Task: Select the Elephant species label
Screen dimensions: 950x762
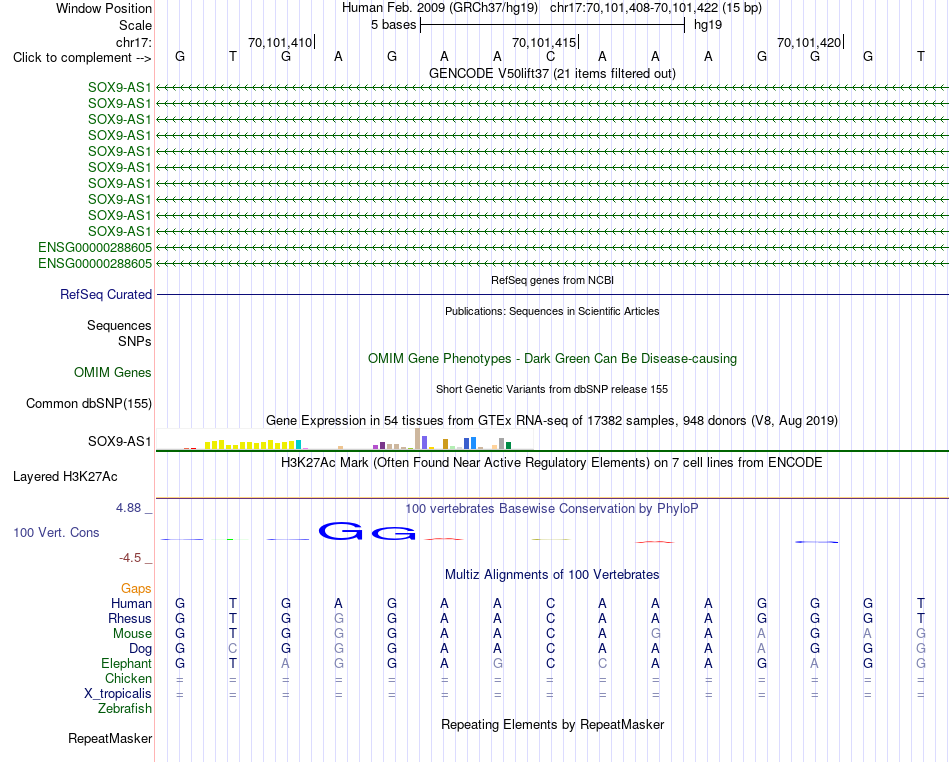Action: pyautogui.click(x=126, y=664)
